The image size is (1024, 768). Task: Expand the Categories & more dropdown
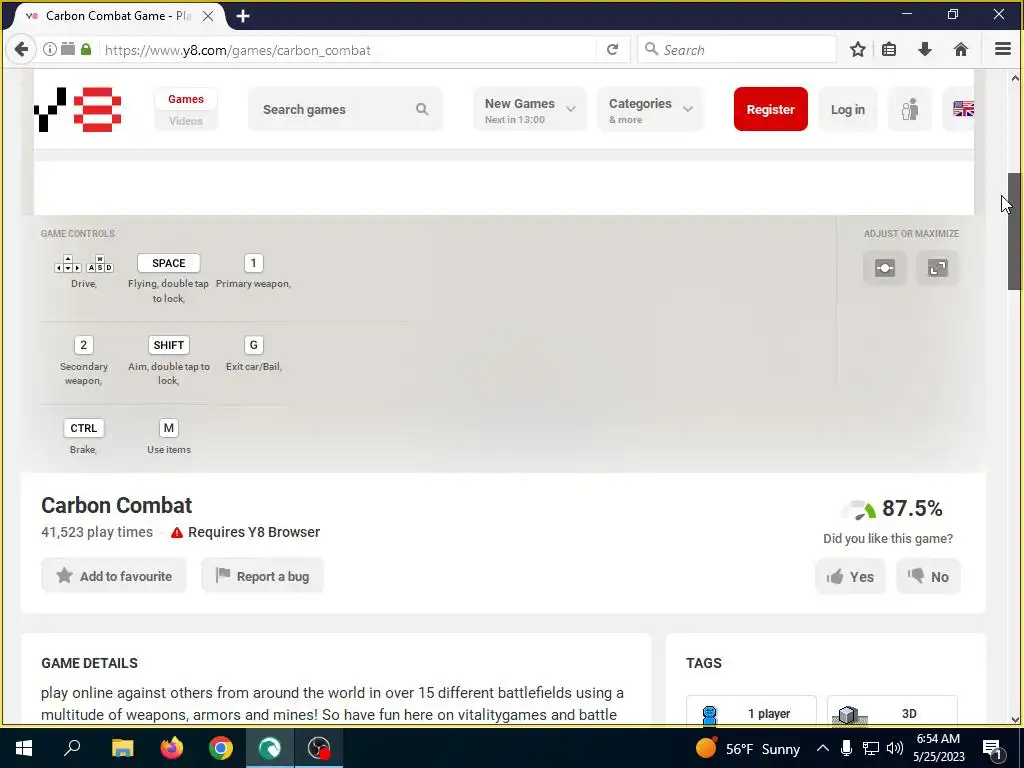650,110
